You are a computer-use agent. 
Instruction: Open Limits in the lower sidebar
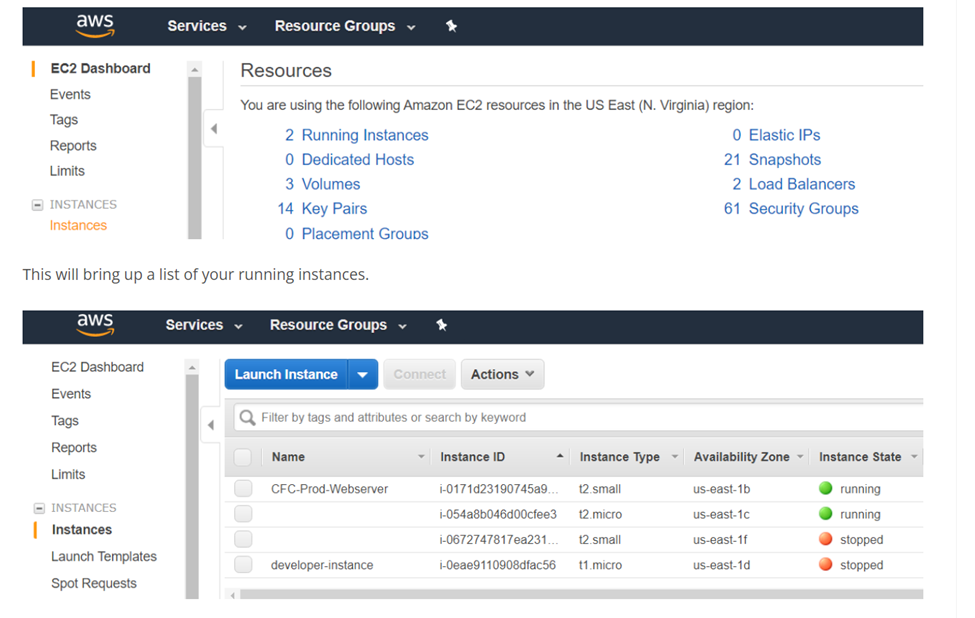68,474
